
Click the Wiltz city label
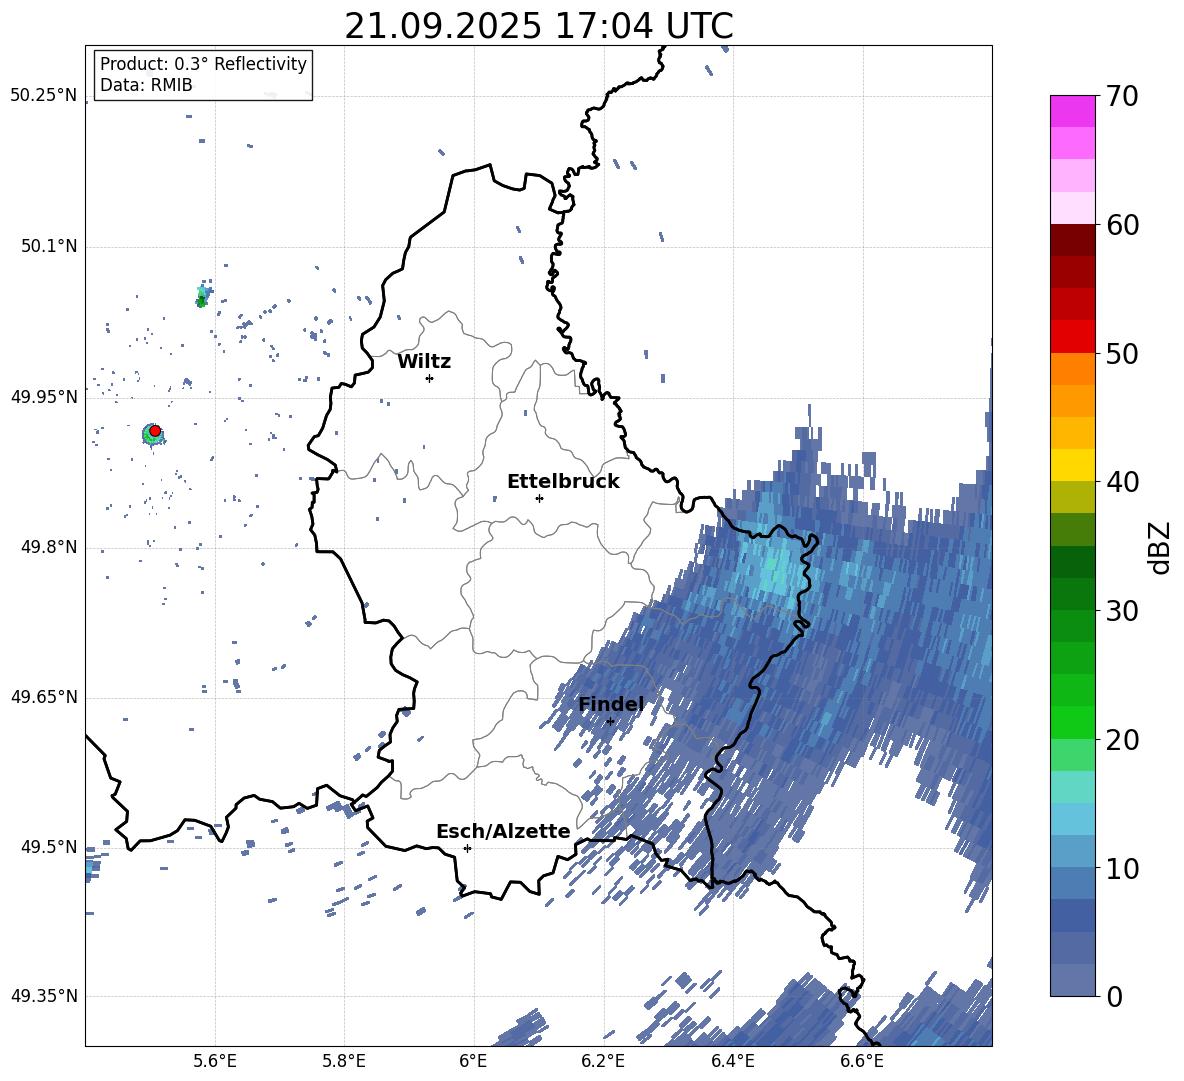click(424, 362)
